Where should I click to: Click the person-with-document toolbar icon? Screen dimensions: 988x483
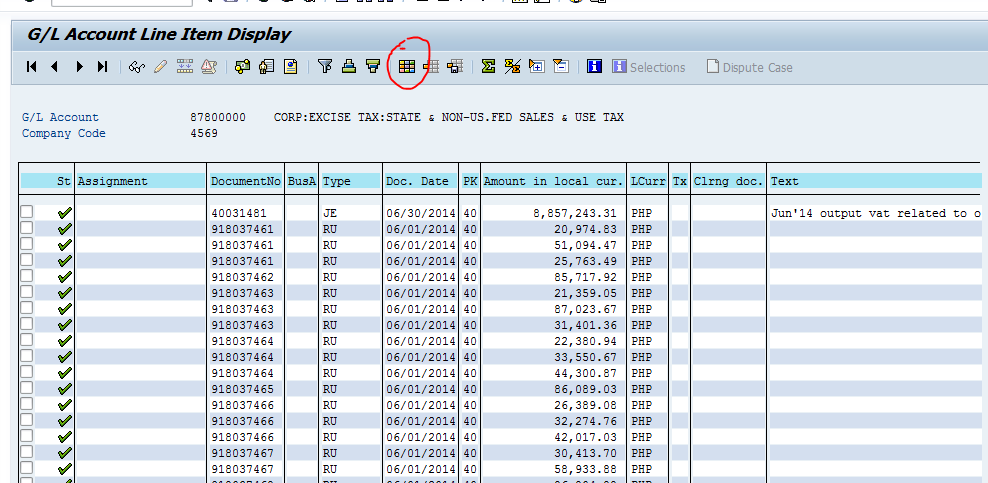(x=267, y=66)
